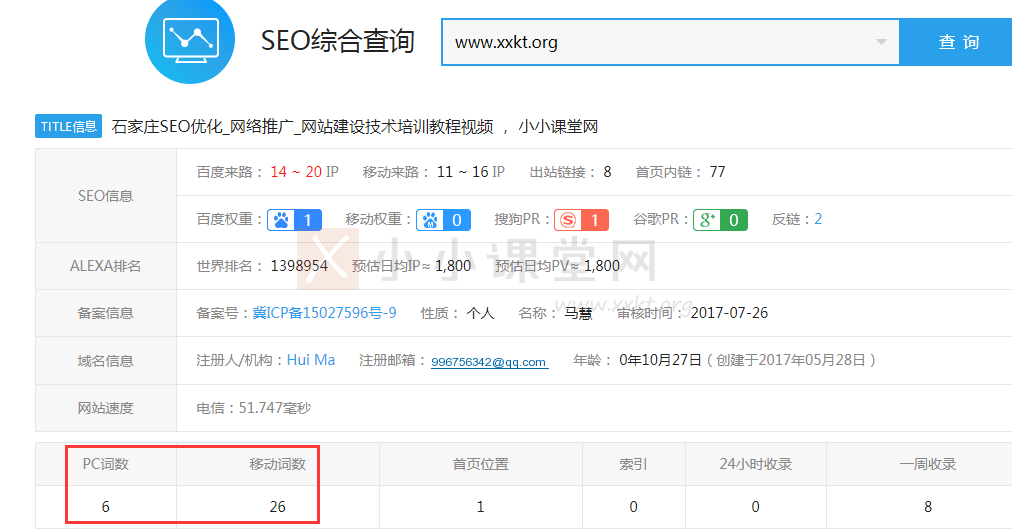Click the 性质 value 个人
Screen dimensions: 1012x532
pyautogui.click(x=480, y=314)
